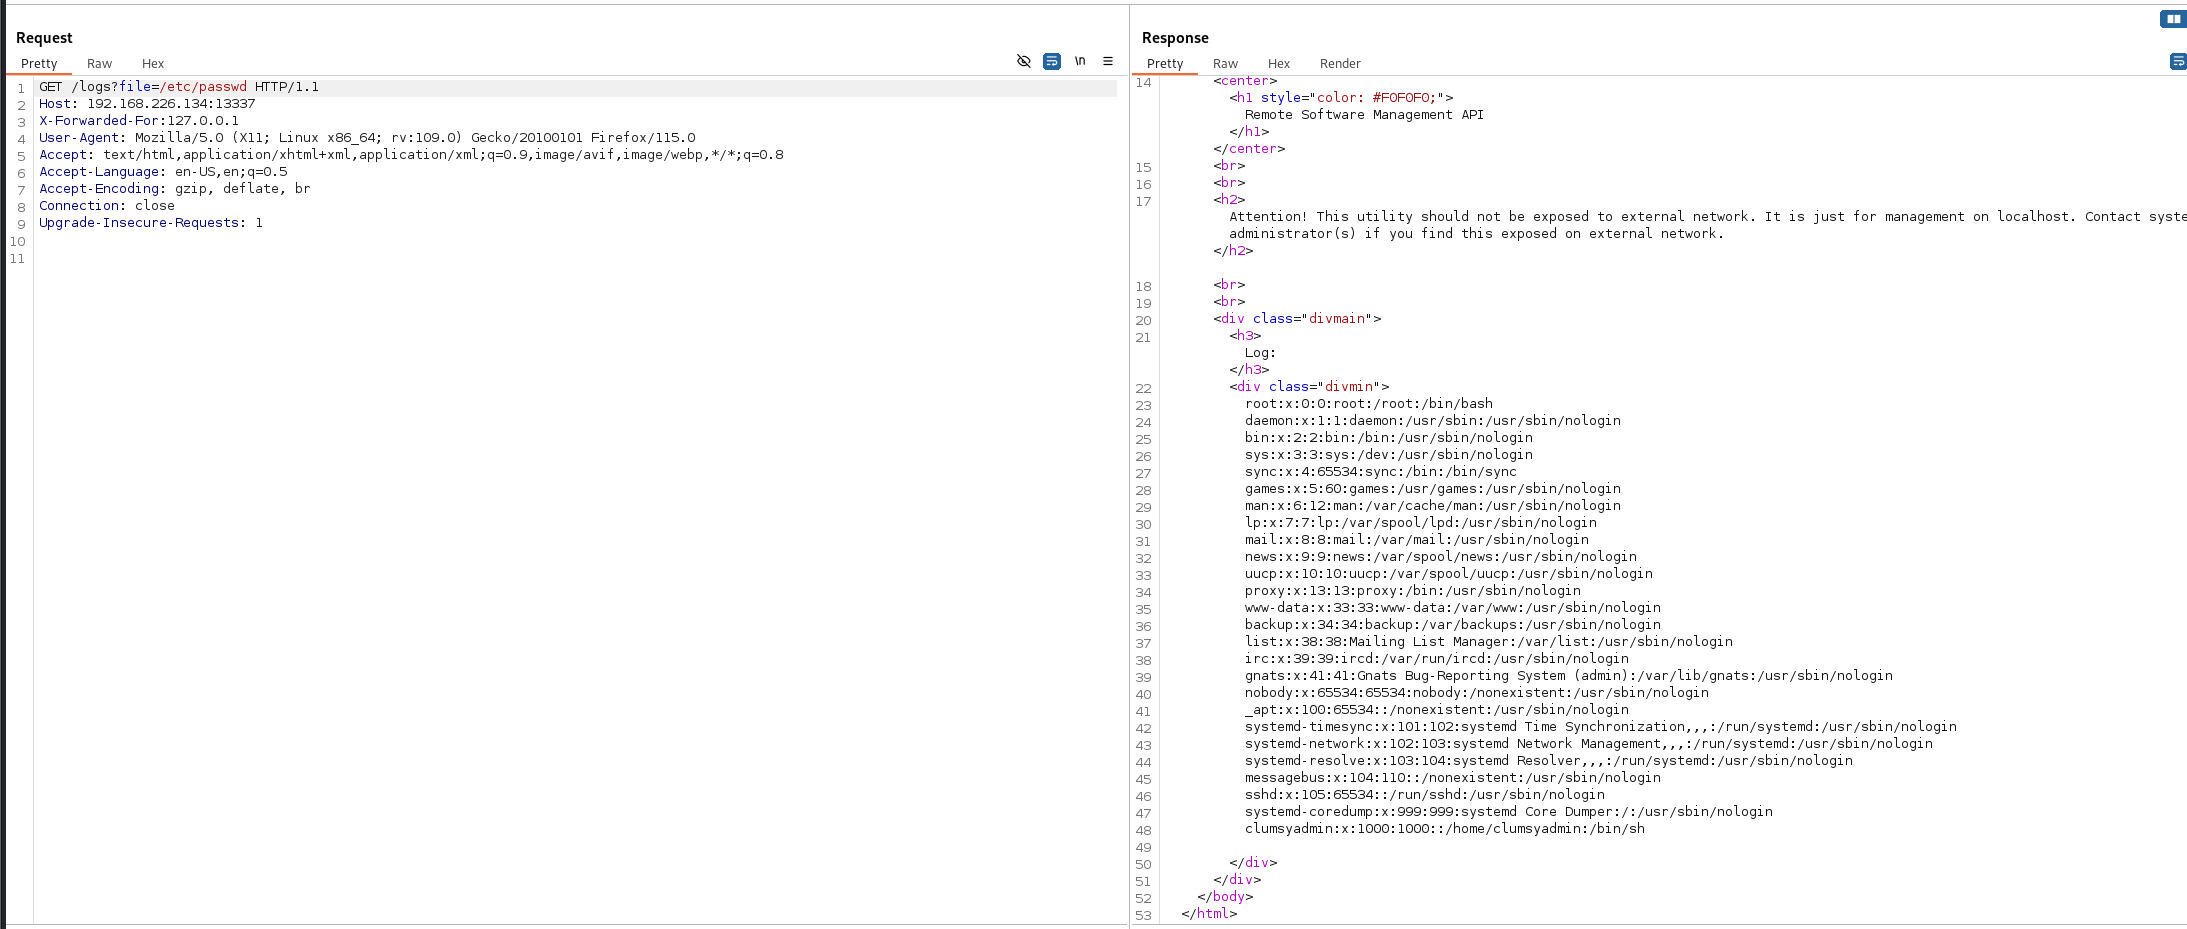Click the uucp:x:10:10 passwd entry
The image size is (2187, 929).
[1449, 574]
